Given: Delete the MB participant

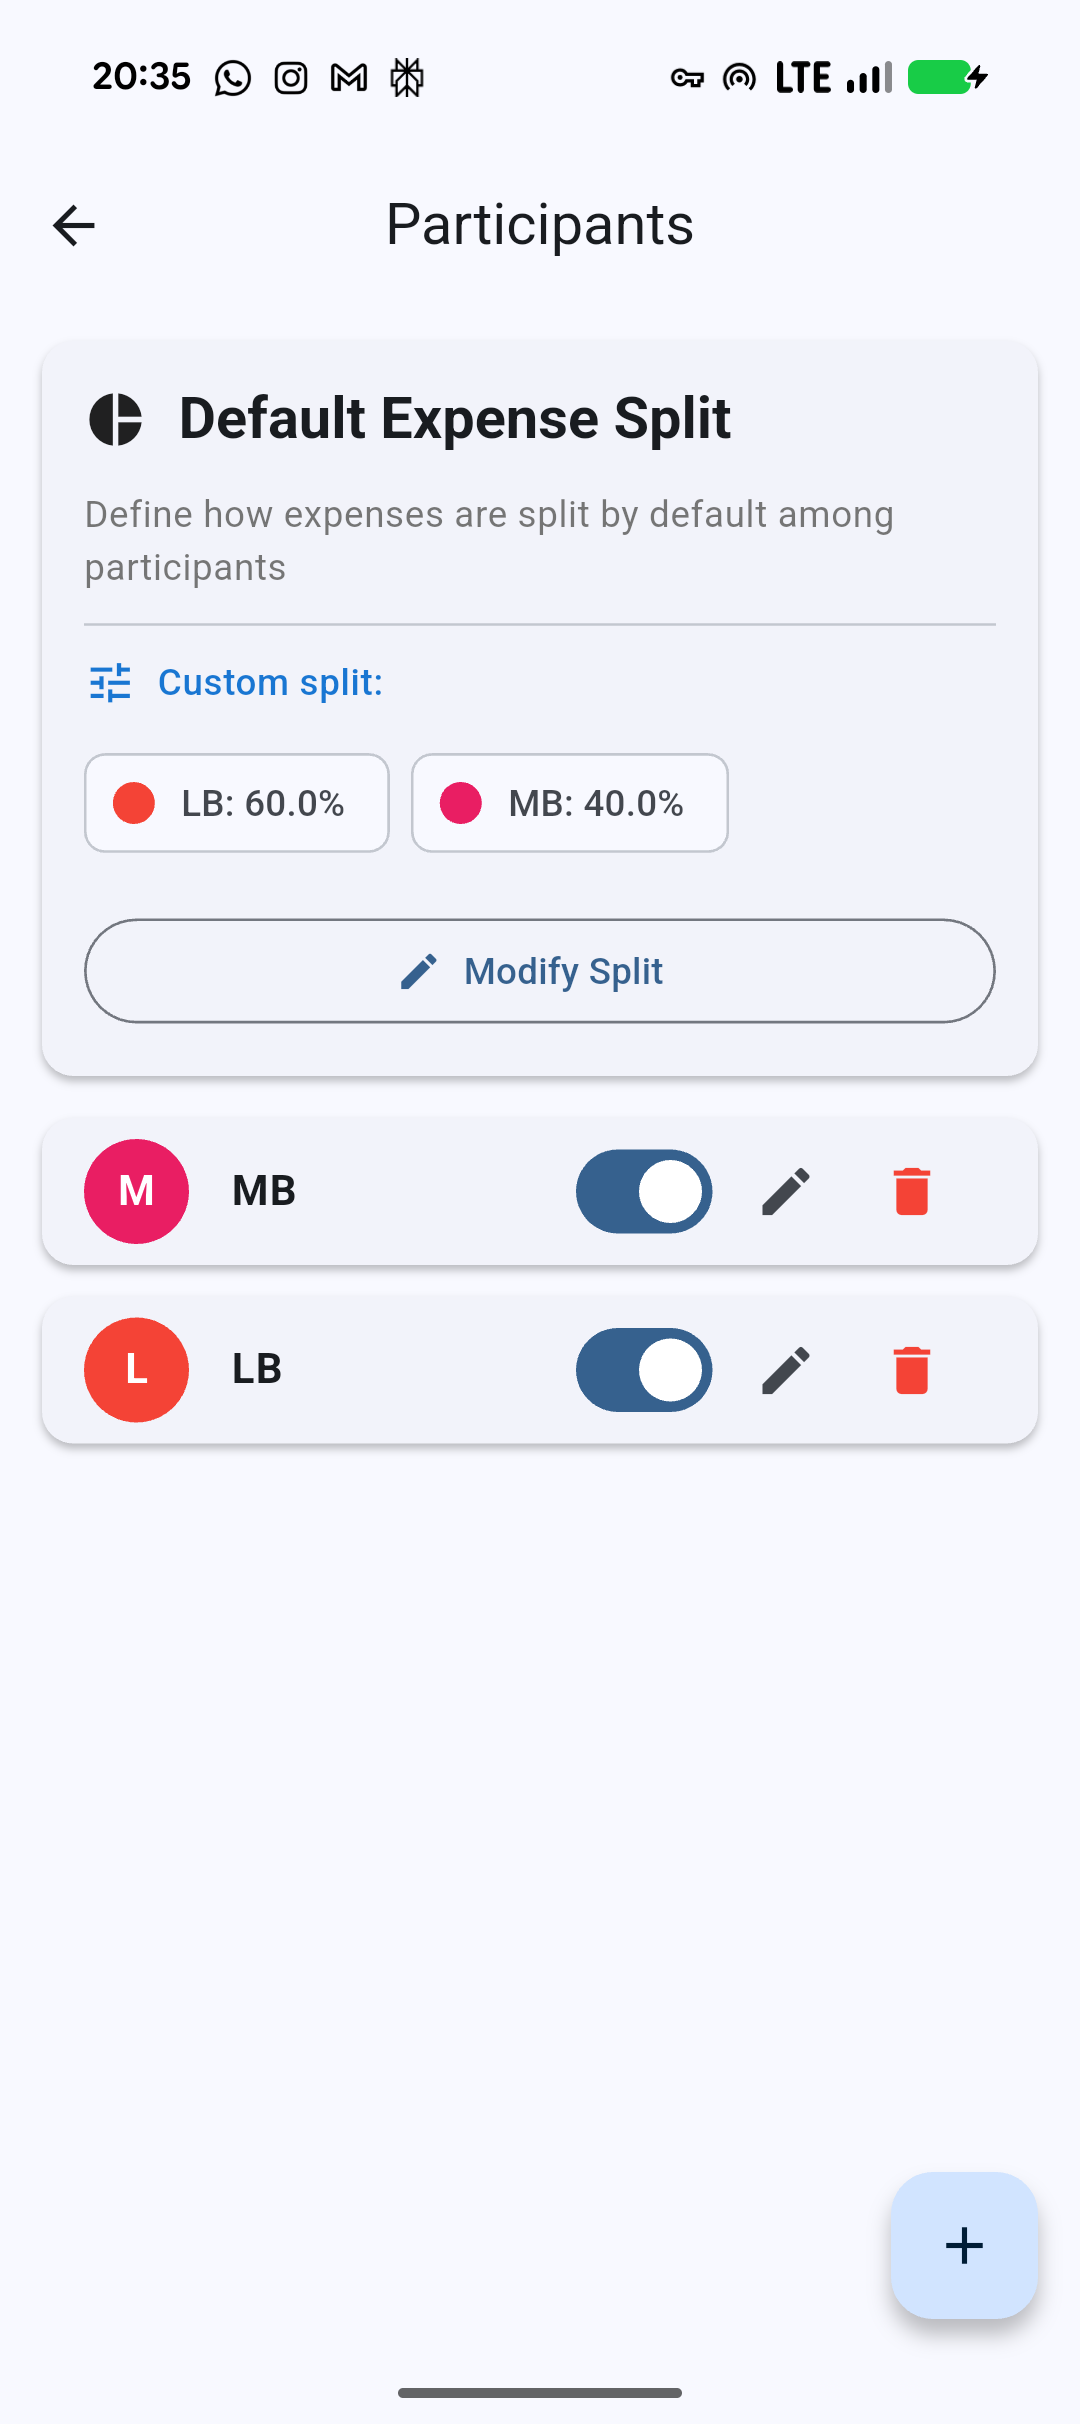Looking at the screenshot, I should tap(911, 1191).
